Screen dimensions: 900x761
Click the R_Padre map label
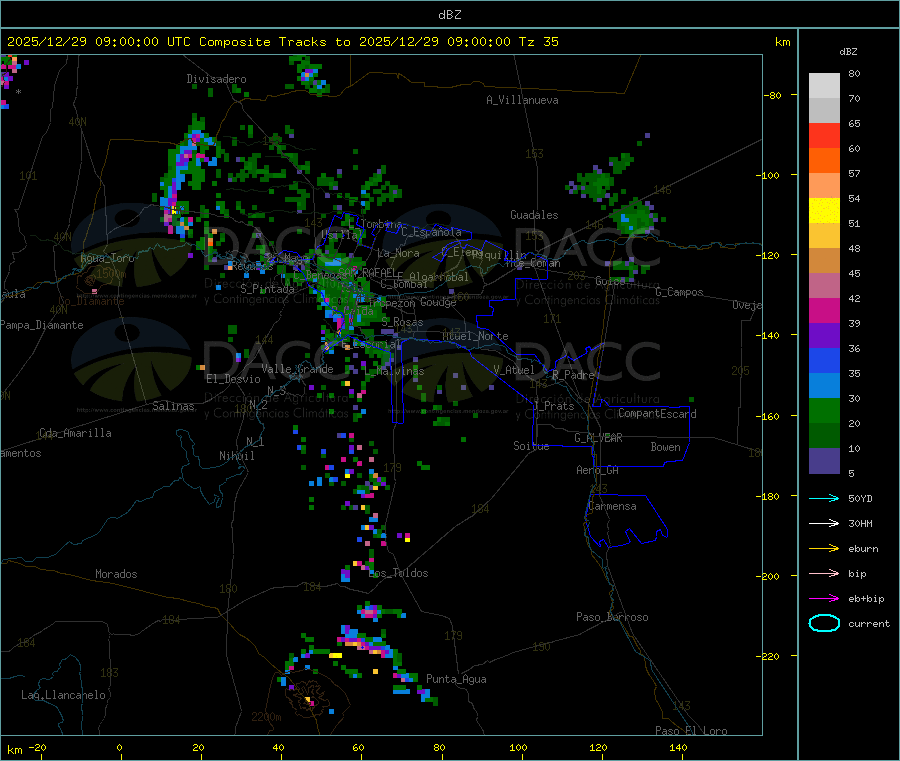click(573, 375)
